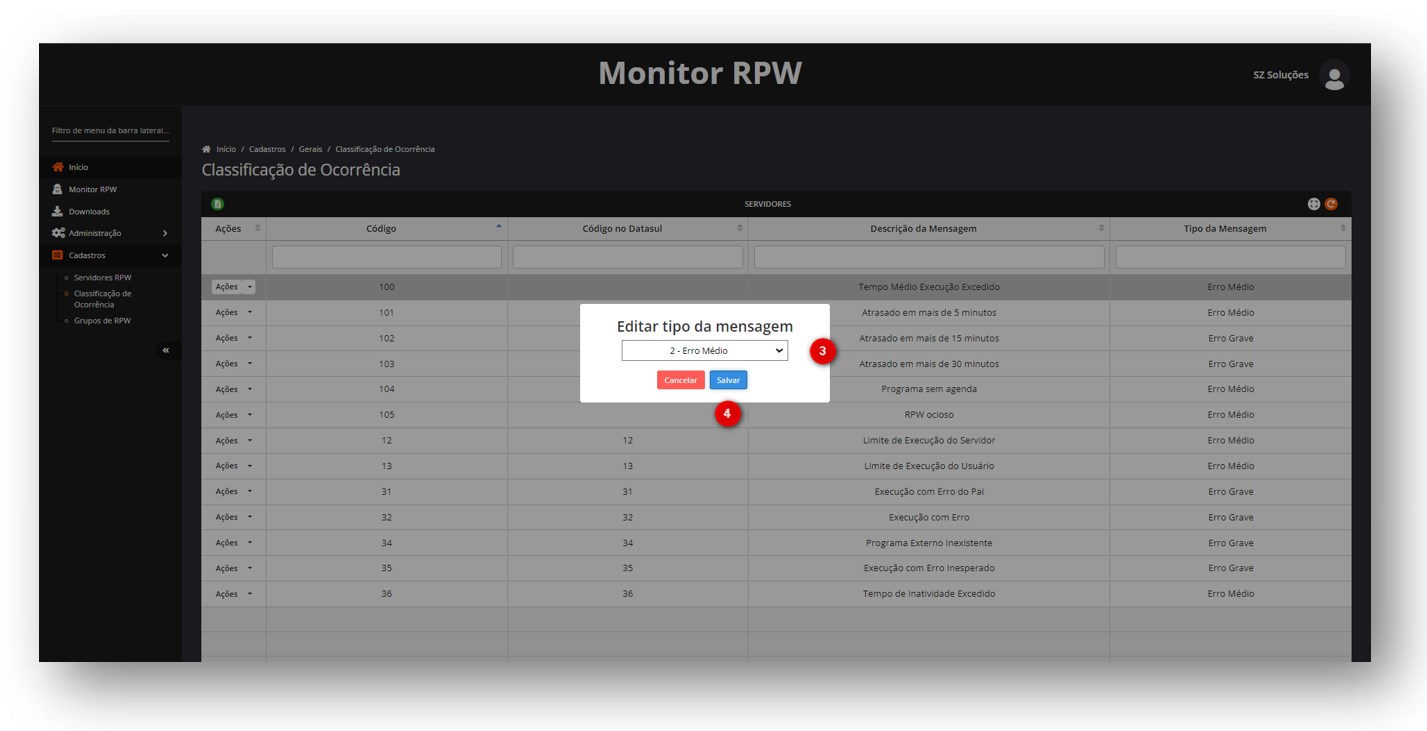Go to Cadastros via the breadcrumb link

pyautogui.click(x=267, y=149)
